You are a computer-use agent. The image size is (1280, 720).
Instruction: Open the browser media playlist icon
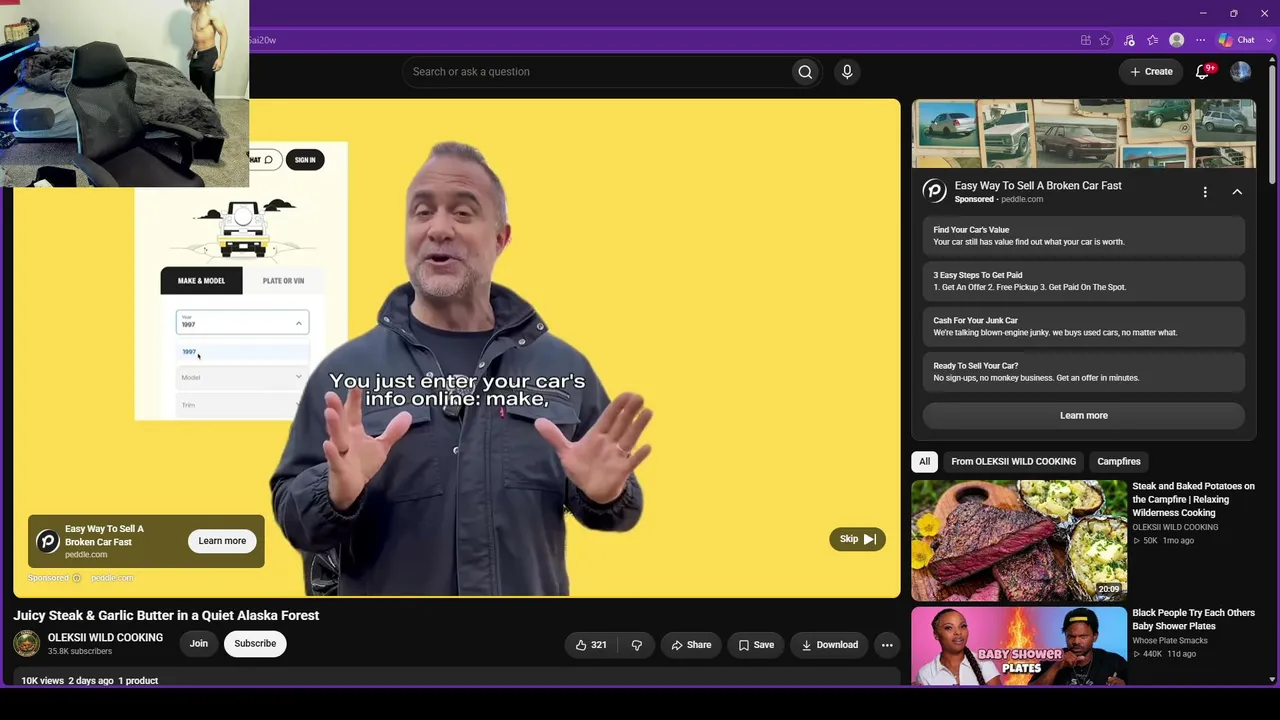1129,40
